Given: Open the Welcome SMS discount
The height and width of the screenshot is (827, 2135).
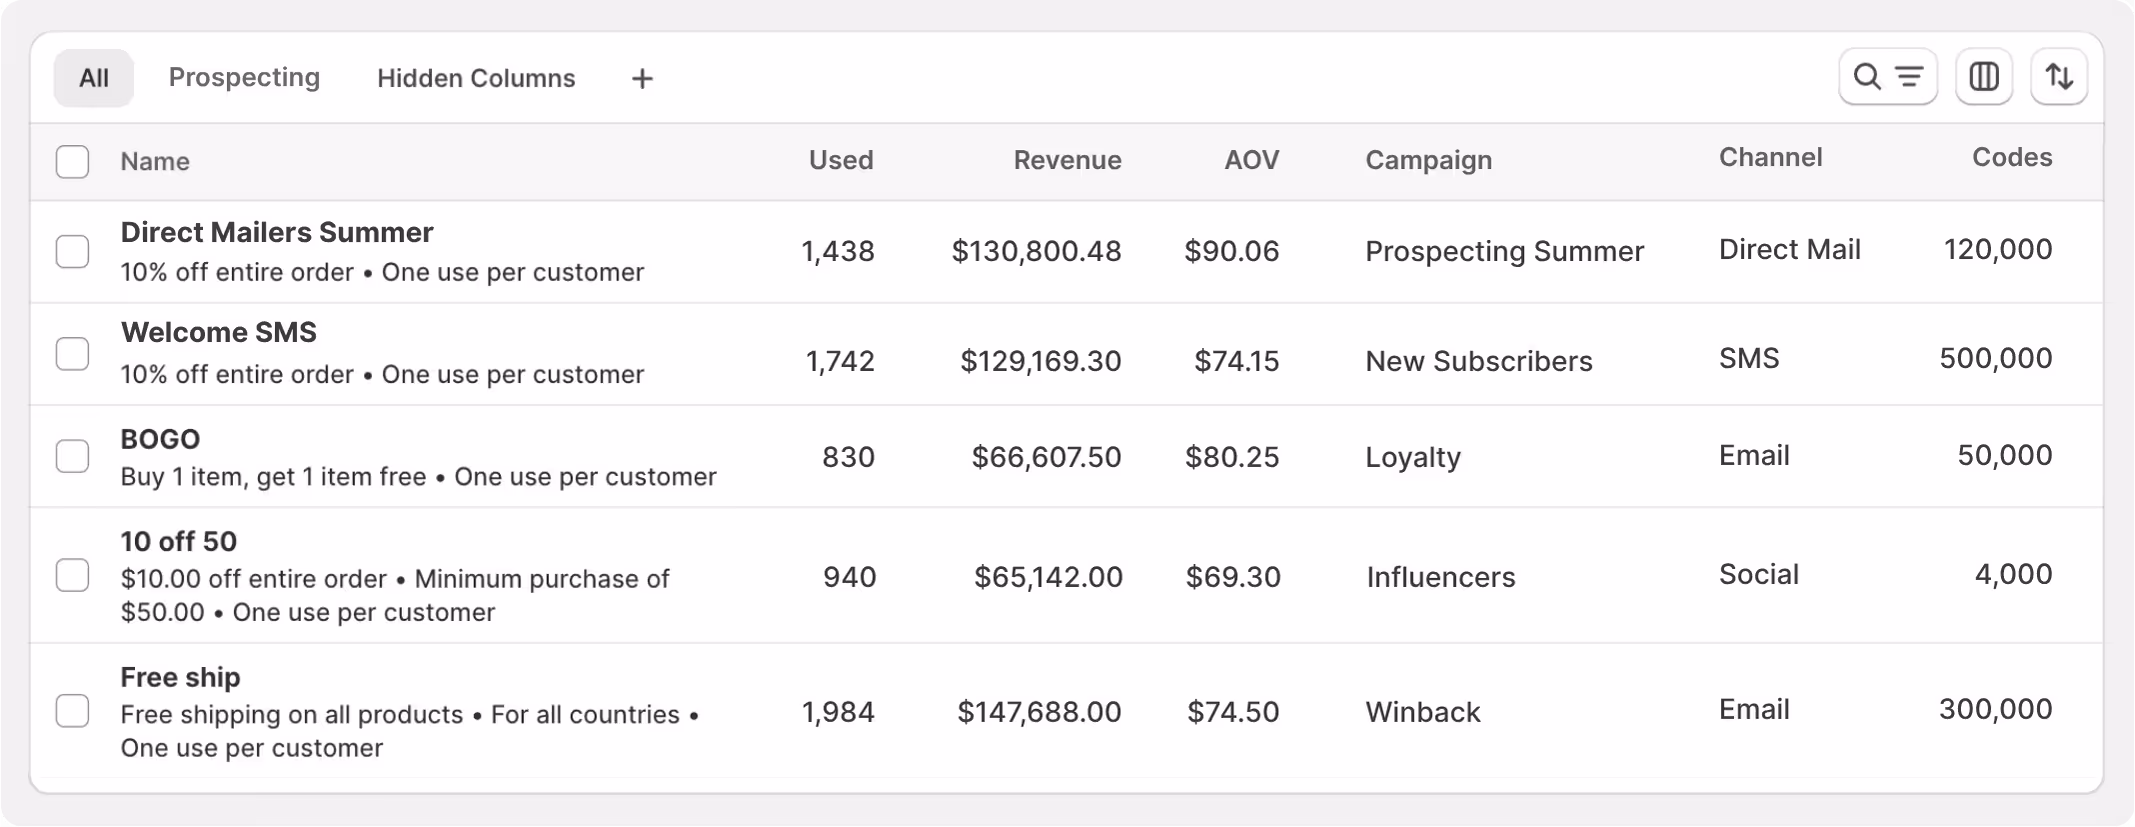Looking at the screenshot, I should point(218,333).
